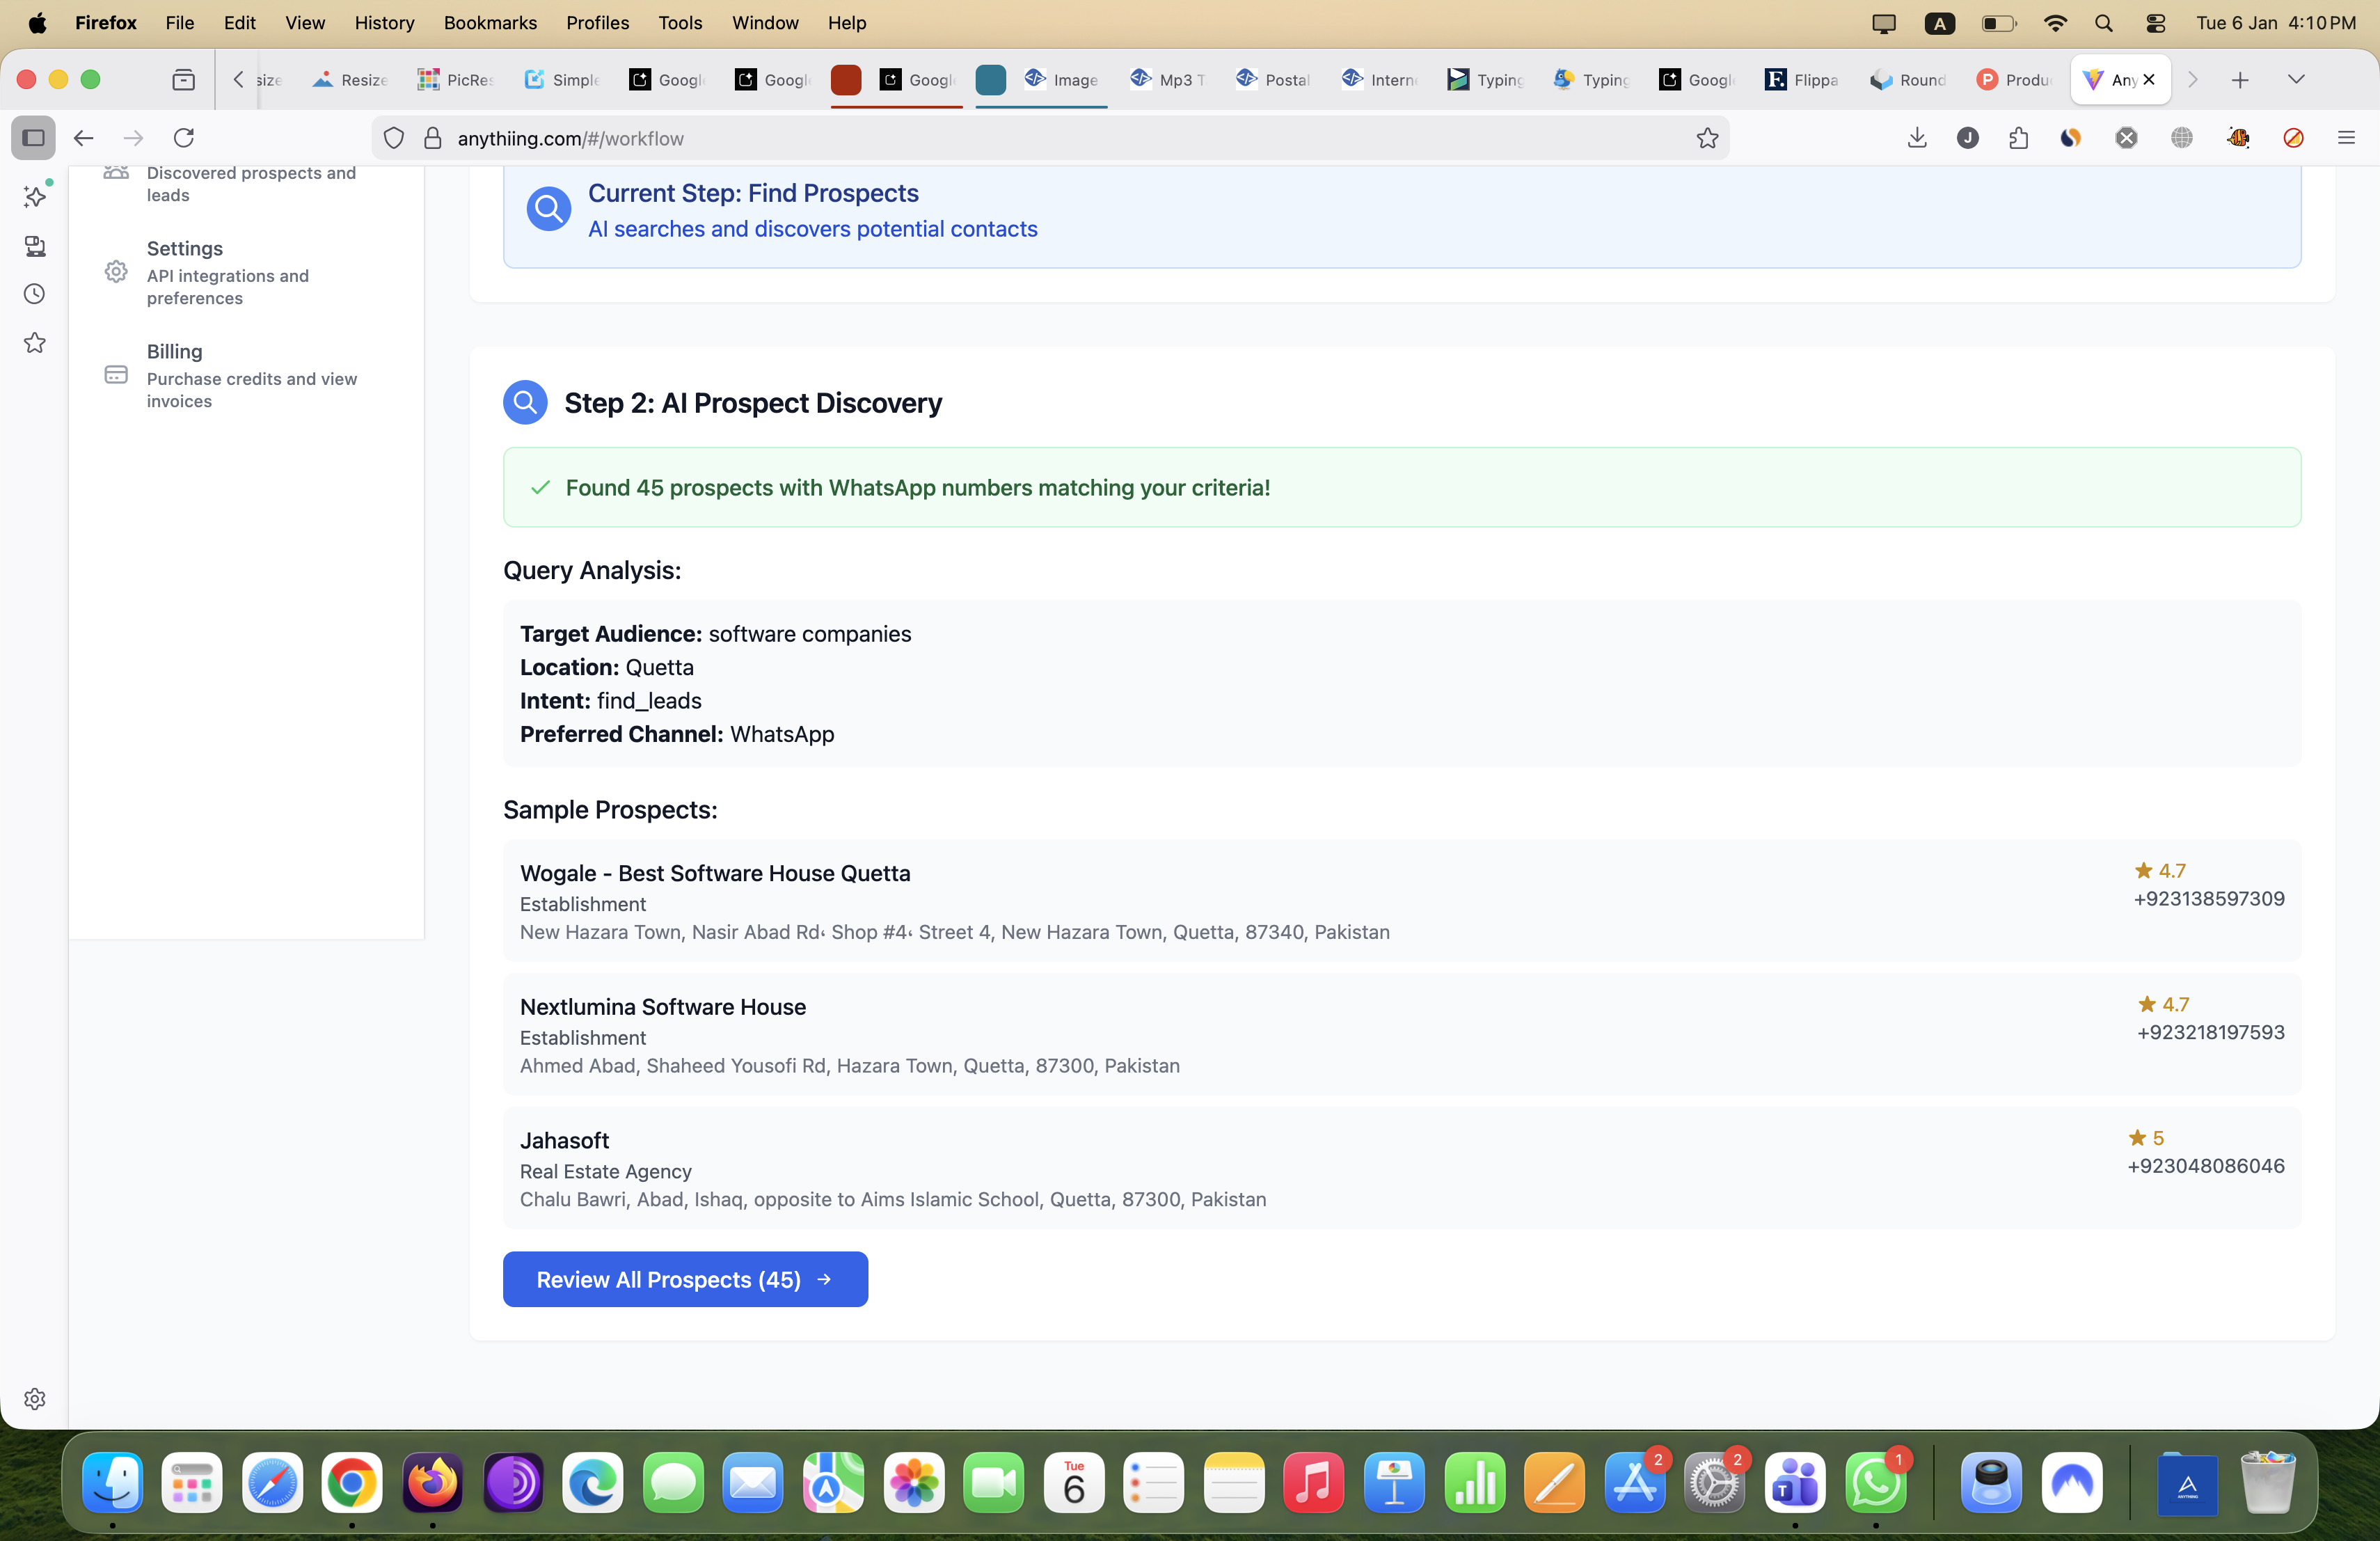Open bookmarks star sidebar icon
The height and width of the screenshot is (1541, 2380).
pos(35,343)
